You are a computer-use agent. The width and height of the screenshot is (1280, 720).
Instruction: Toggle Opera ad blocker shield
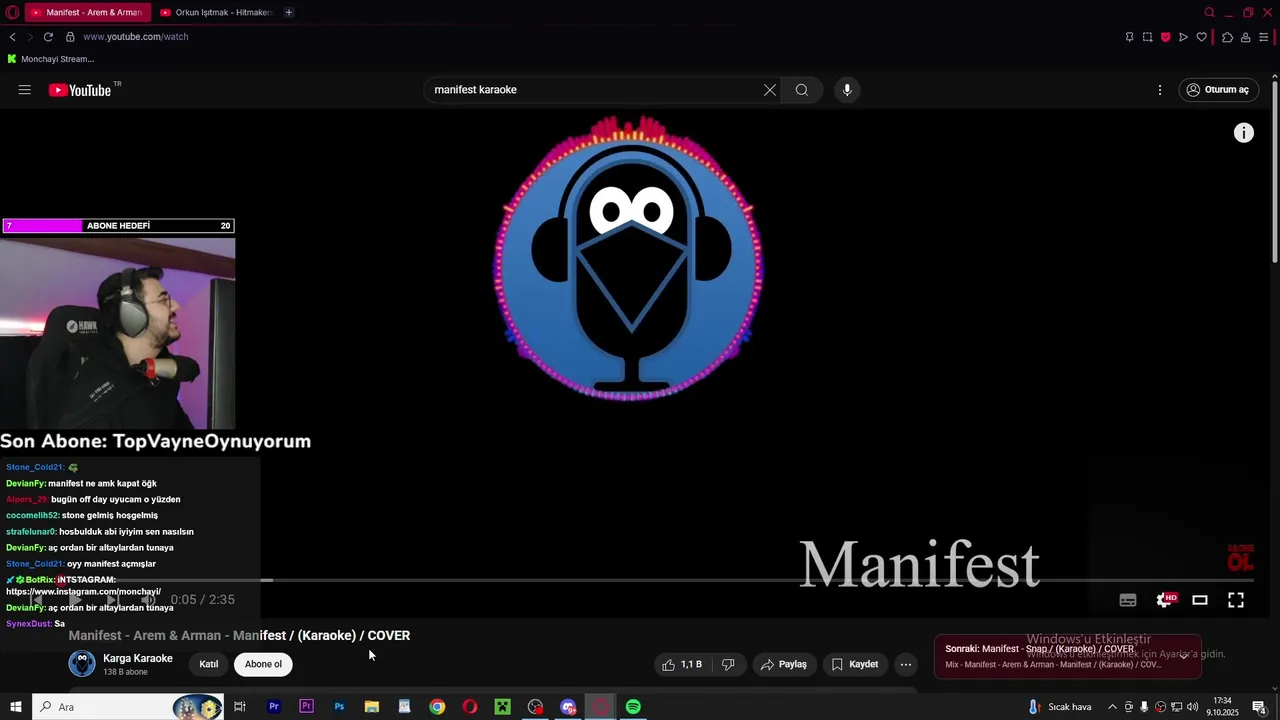(1165, 37)
